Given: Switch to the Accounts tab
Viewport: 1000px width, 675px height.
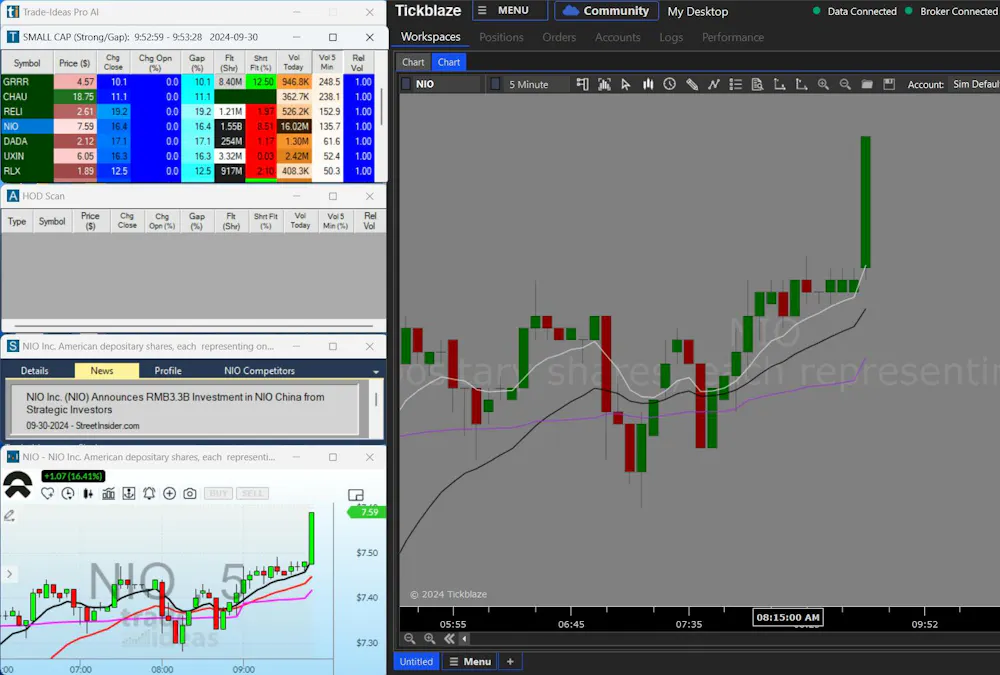Looking at the screenshot, I should pyautogui.click(x=617, y=37).
